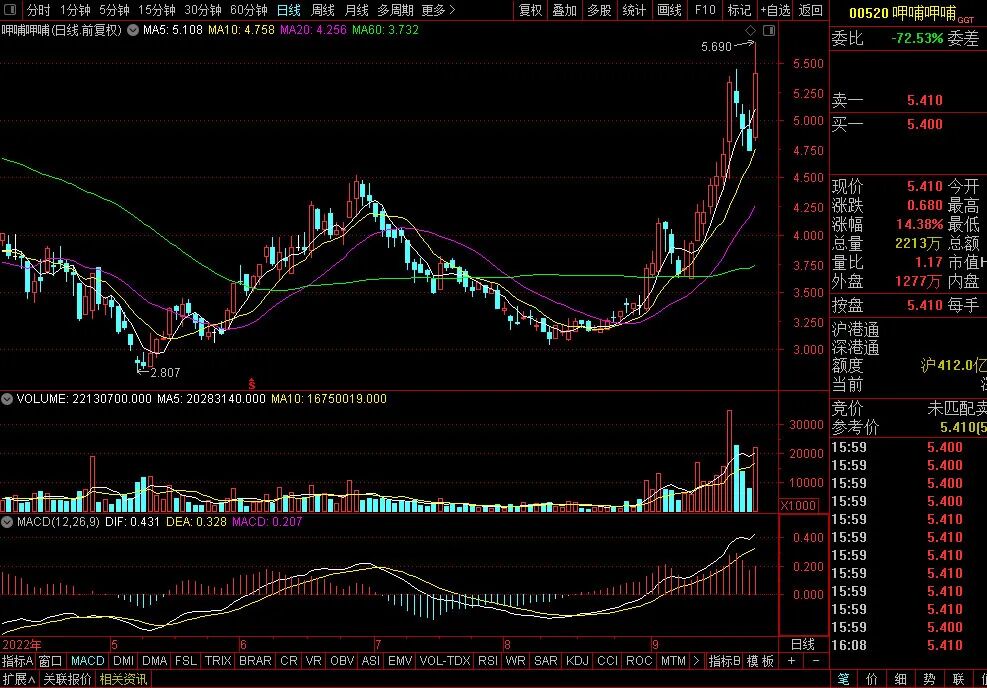Select the 30分钟 period
The height and width of the screenshot is (688, 987).
pyautogui.click(x=203, y=10)
